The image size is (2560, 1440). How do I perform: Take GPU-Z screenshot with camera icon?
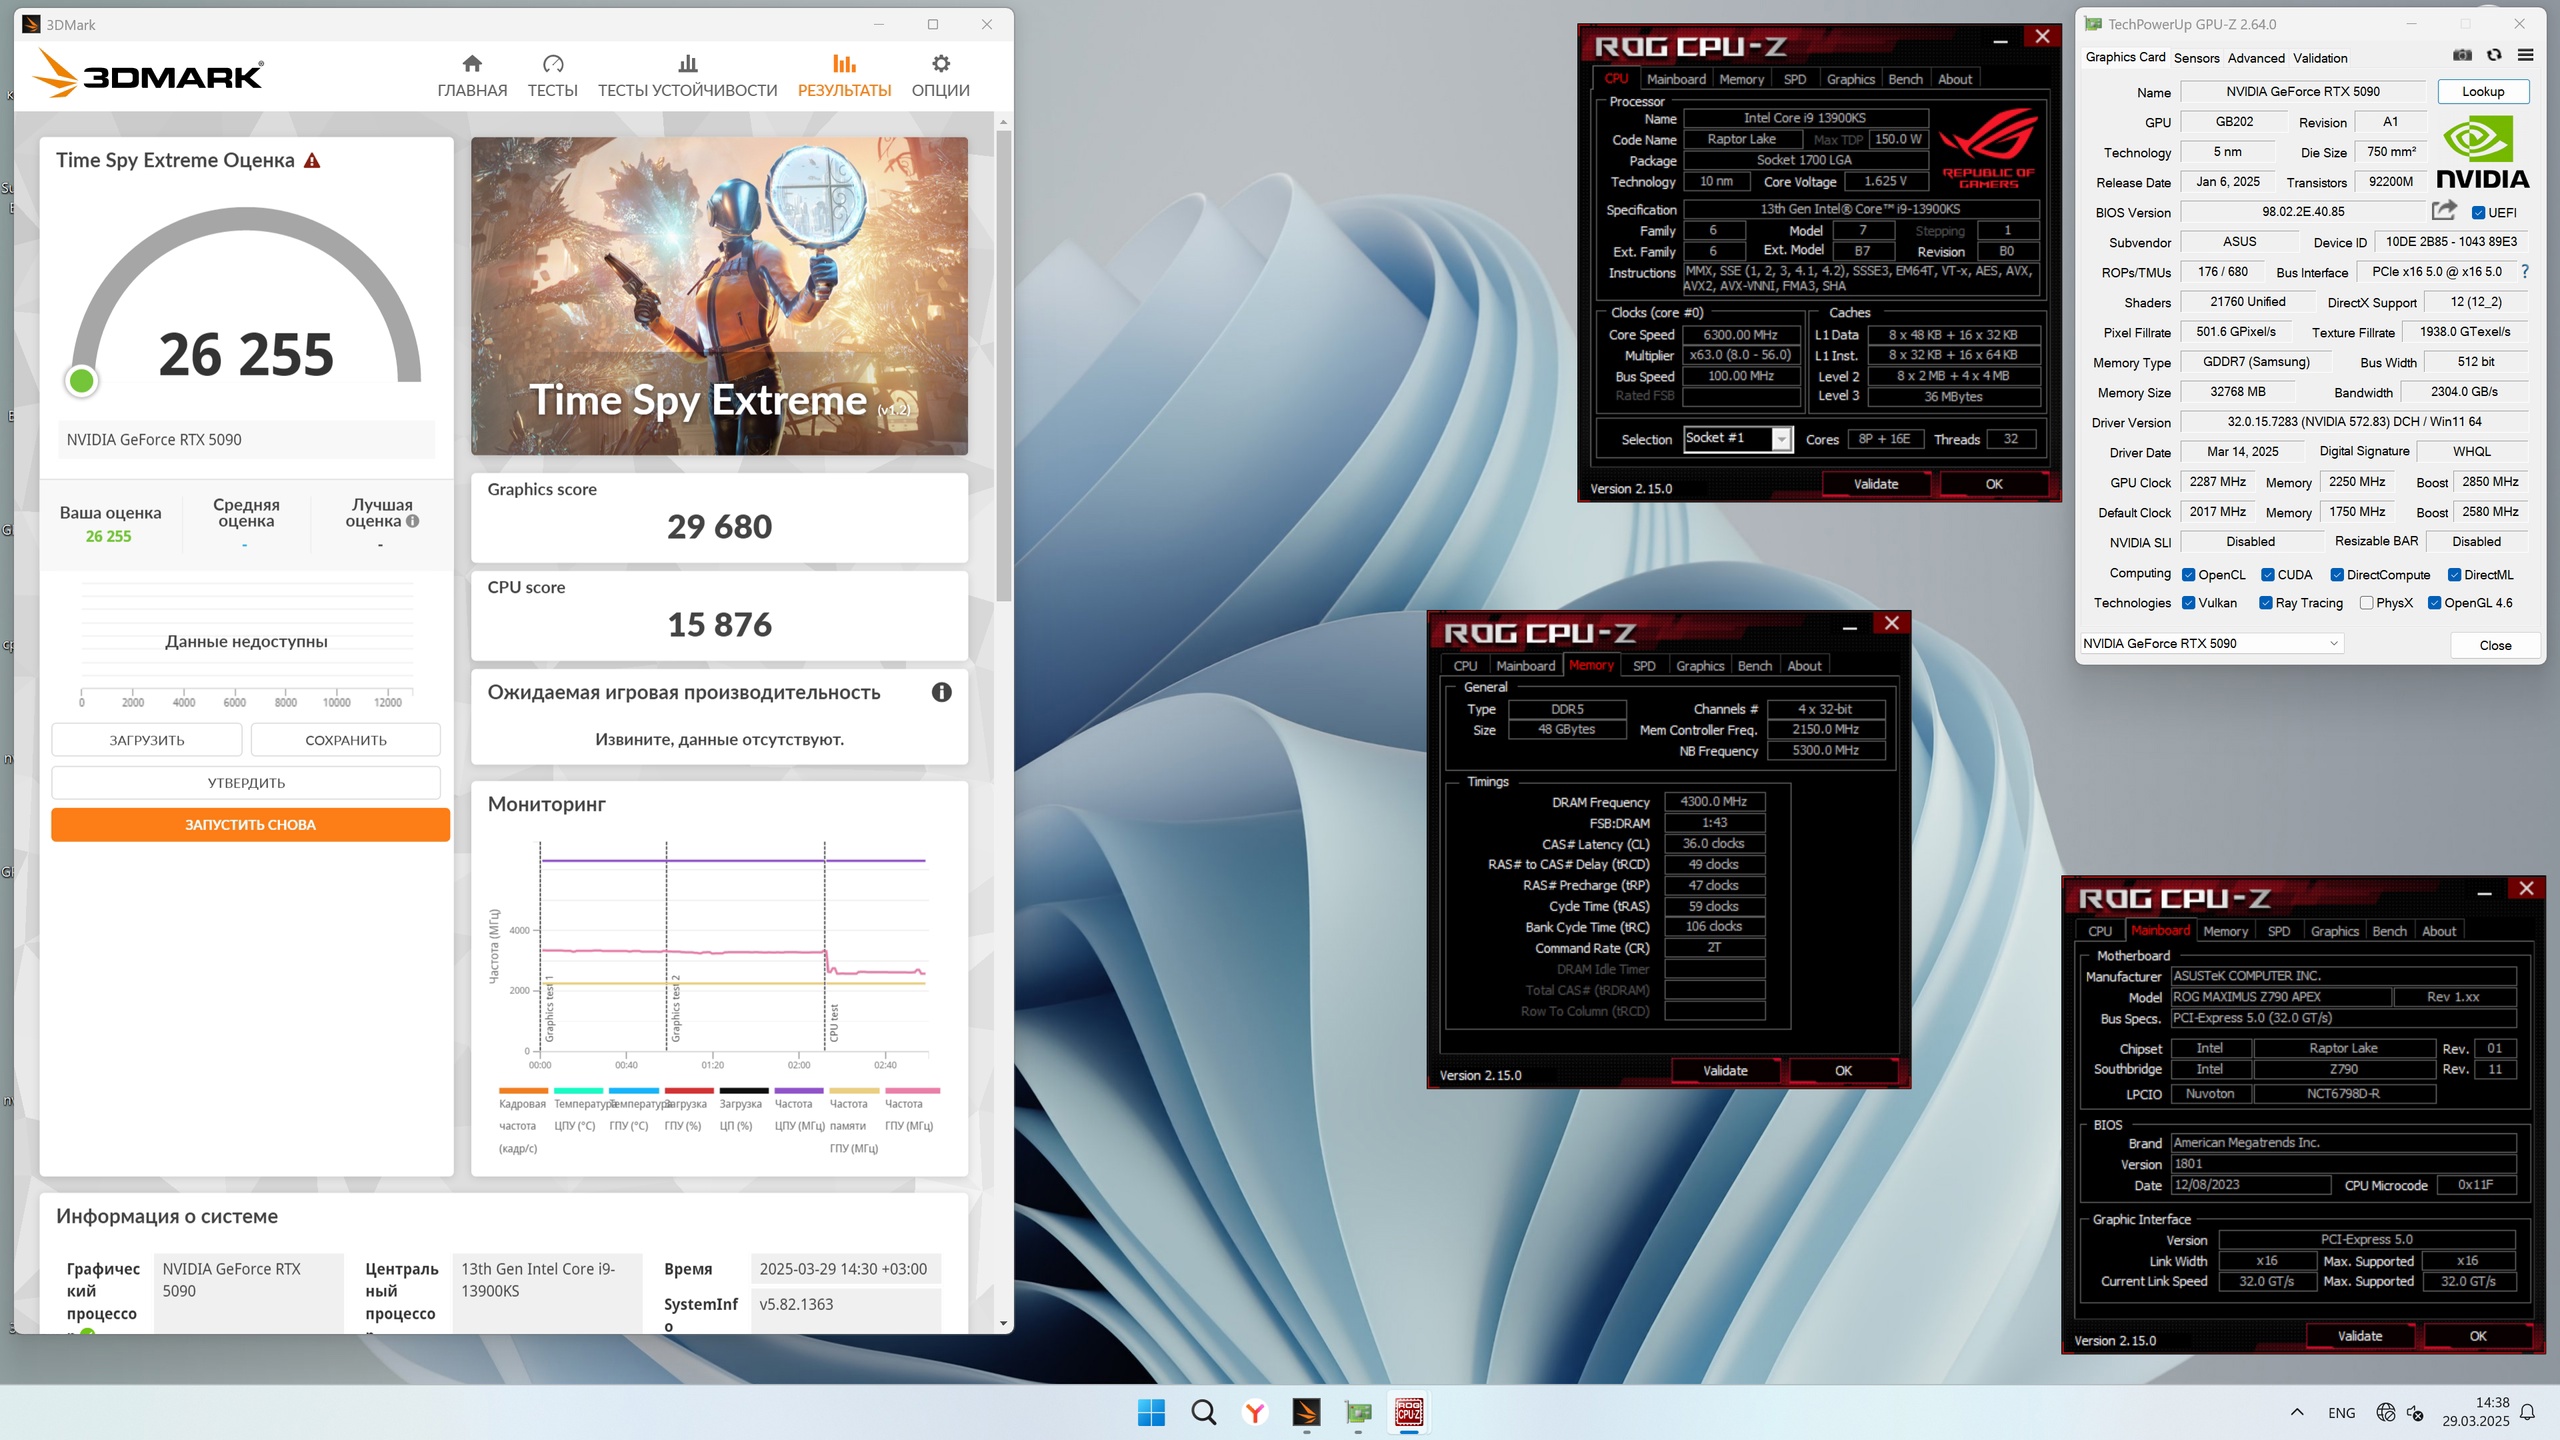pyautogui.click(x=2462, y=56)
